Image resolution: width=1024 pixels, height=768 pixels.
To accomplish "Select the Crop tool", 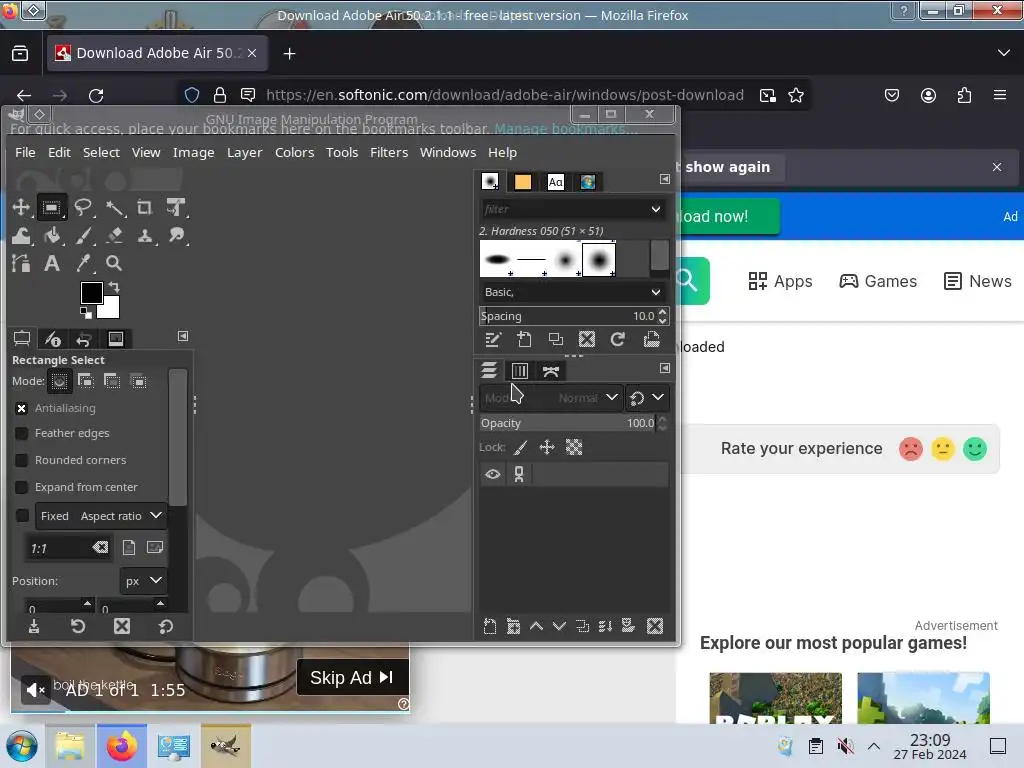I will click(x=144, y=208).
